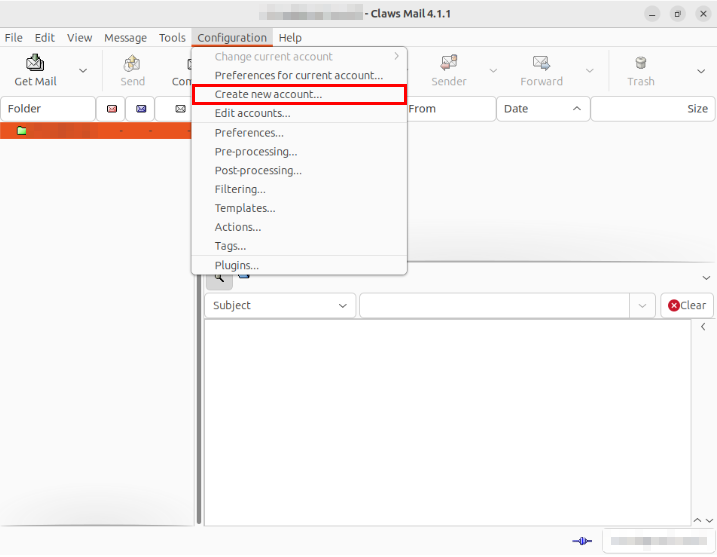The height and width of the screenshot is (557, 717).
Task: Open the Help menu
Action: coord(290,37)
